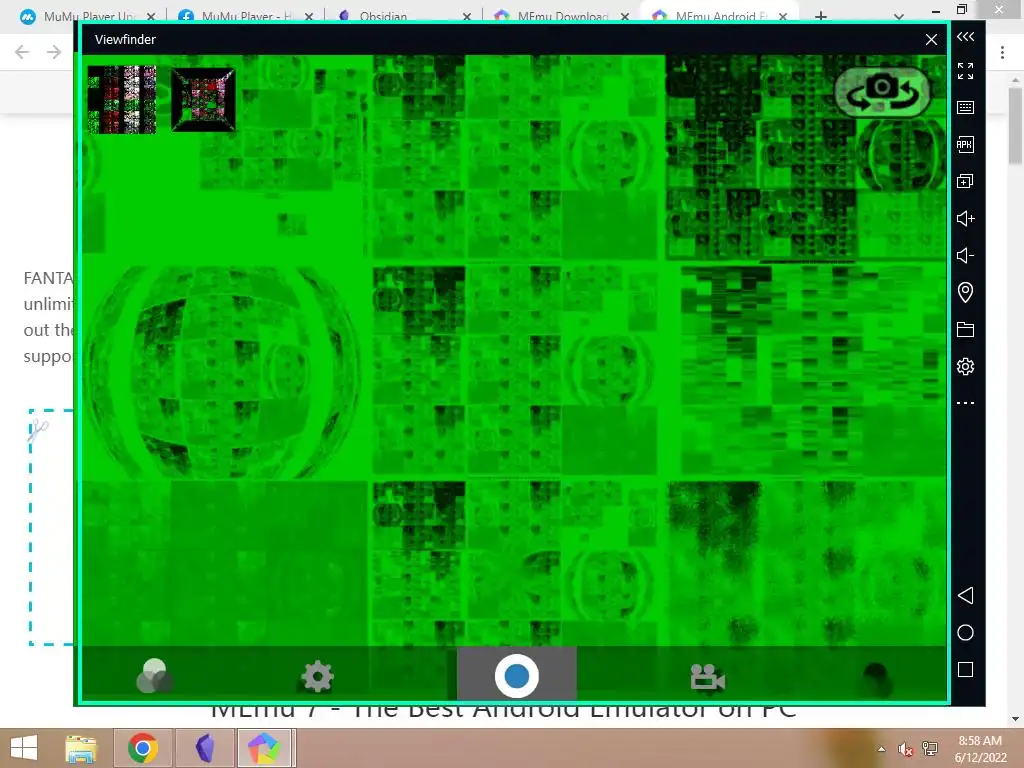Tap the Android recent apps square

point(965,669)
